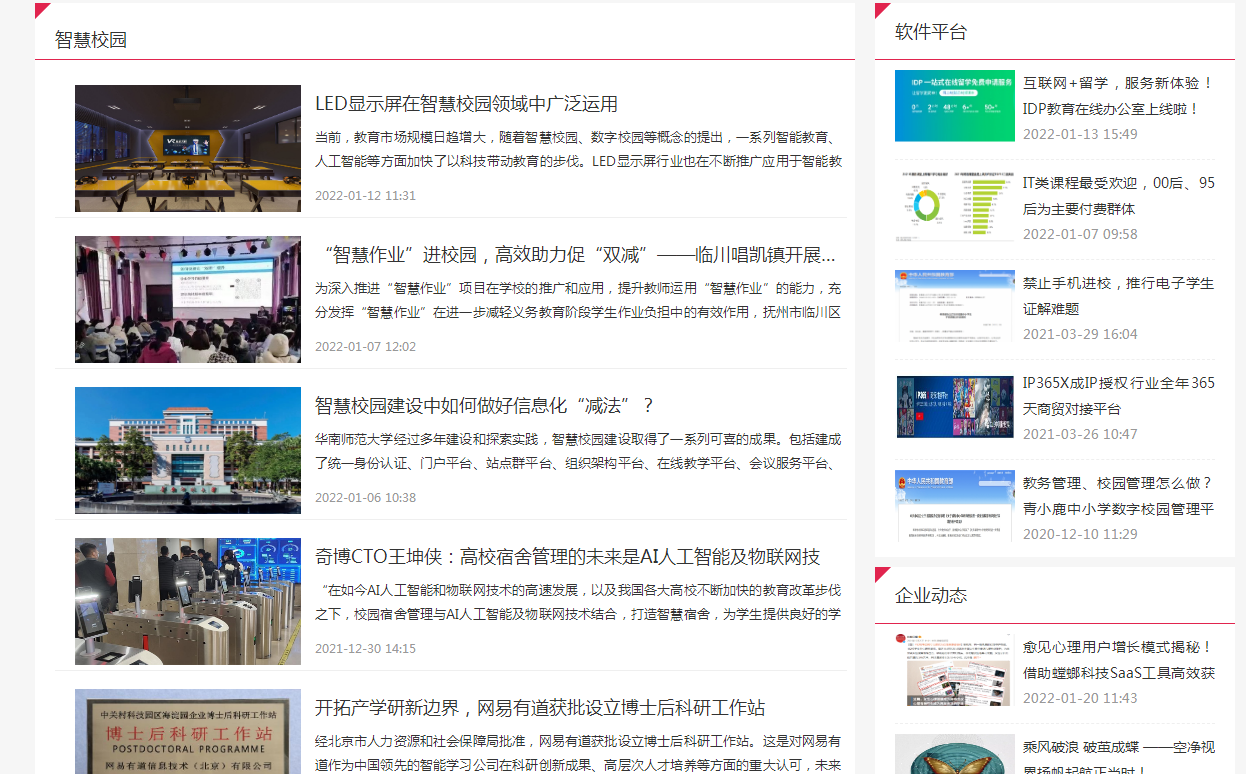
Task: Click the dormitory turnstile gates thumbnail
Action: point(188,601)
